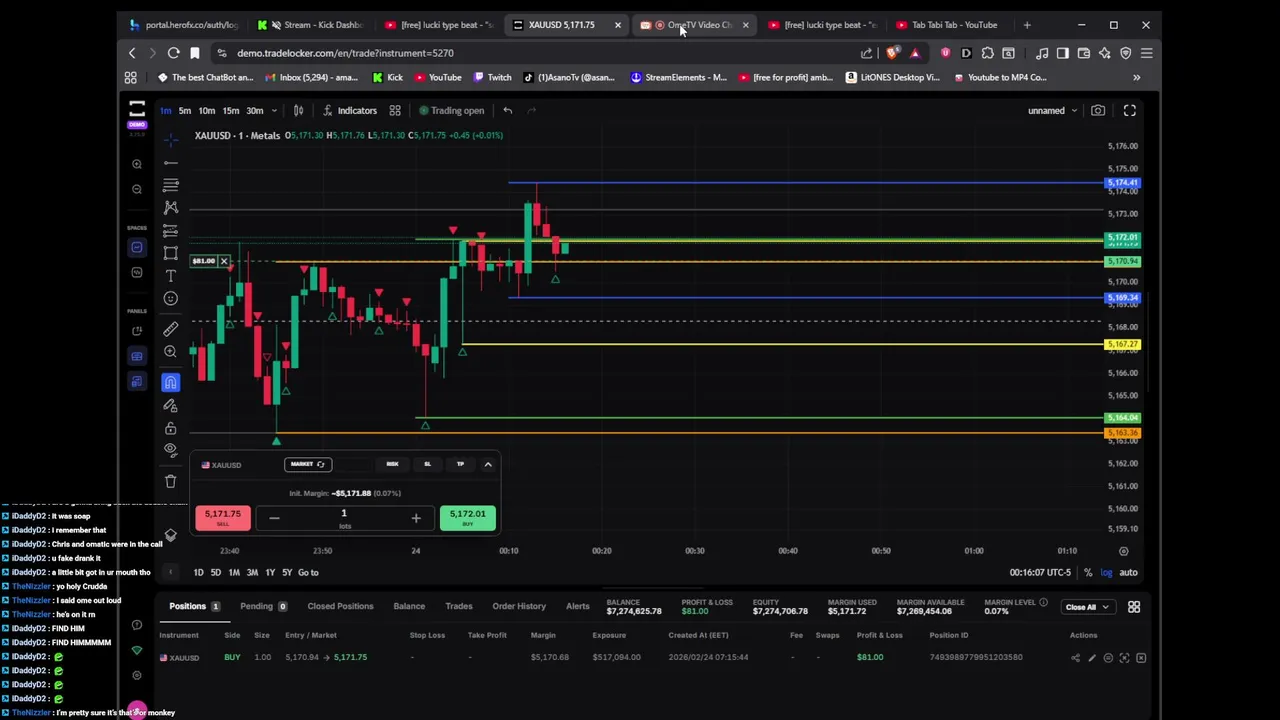Click Go to date button
1280x720 pixels.
308,573
